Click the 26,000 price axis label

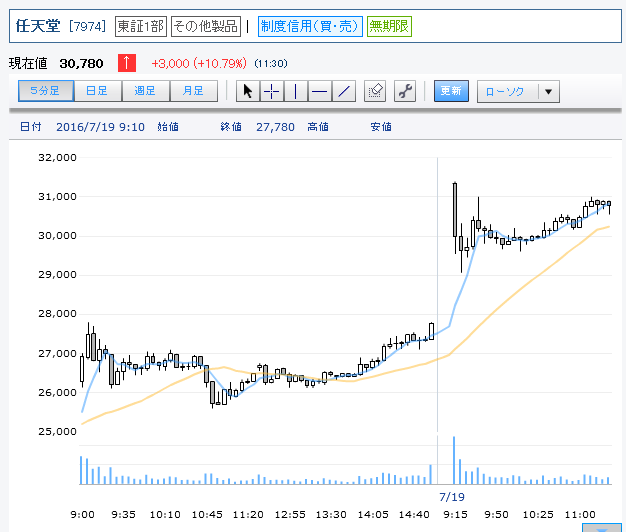click(x=57, y=392)
